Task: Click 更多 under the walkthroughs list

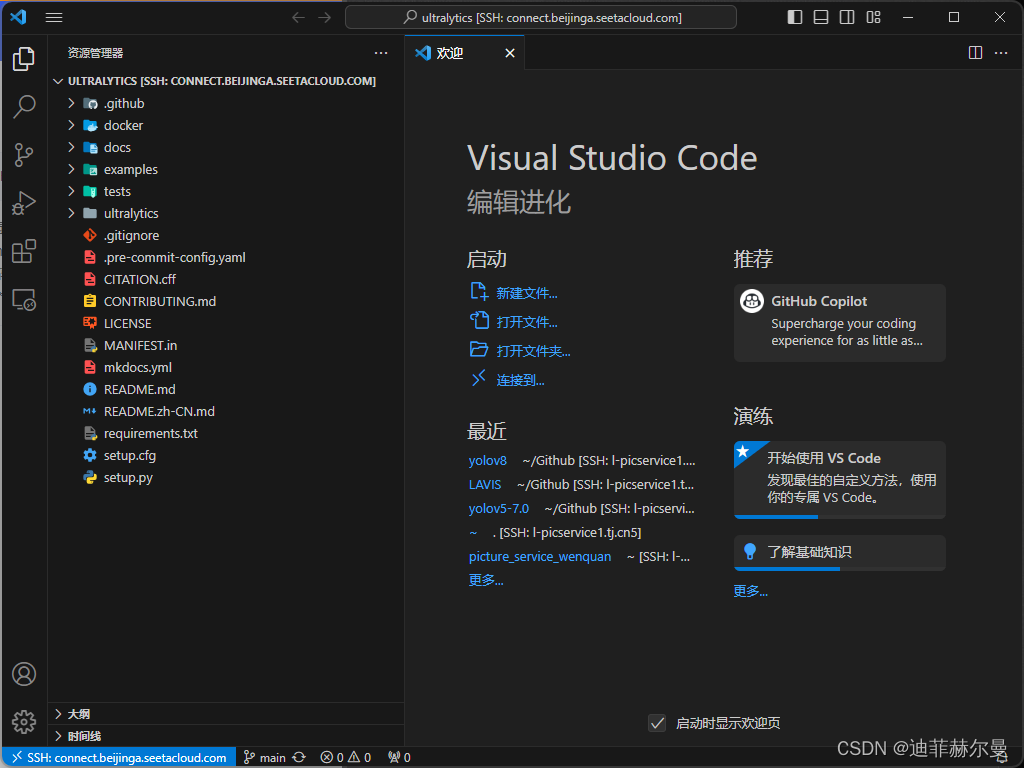Action: [x=750, y=591]
